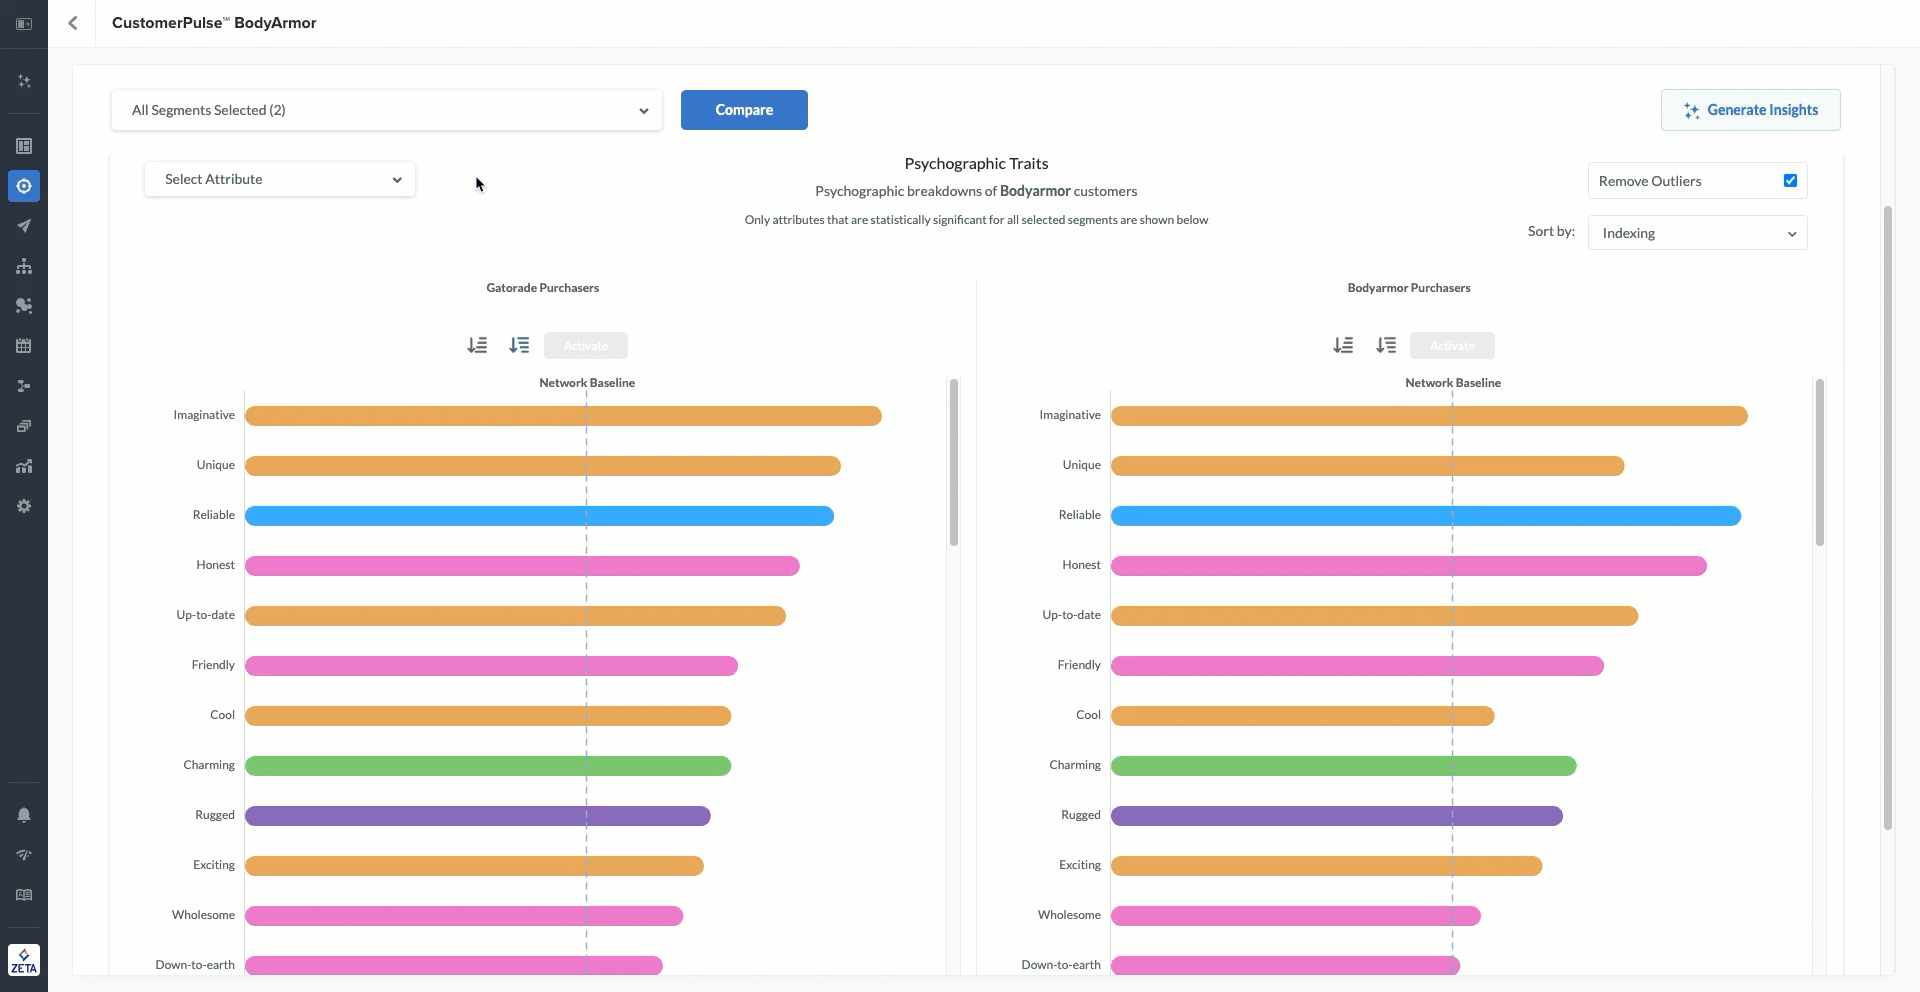Open the settings gear icon in sidebar
The height and width of the screenshot is (992, 1920).
[x=24, y=506]
